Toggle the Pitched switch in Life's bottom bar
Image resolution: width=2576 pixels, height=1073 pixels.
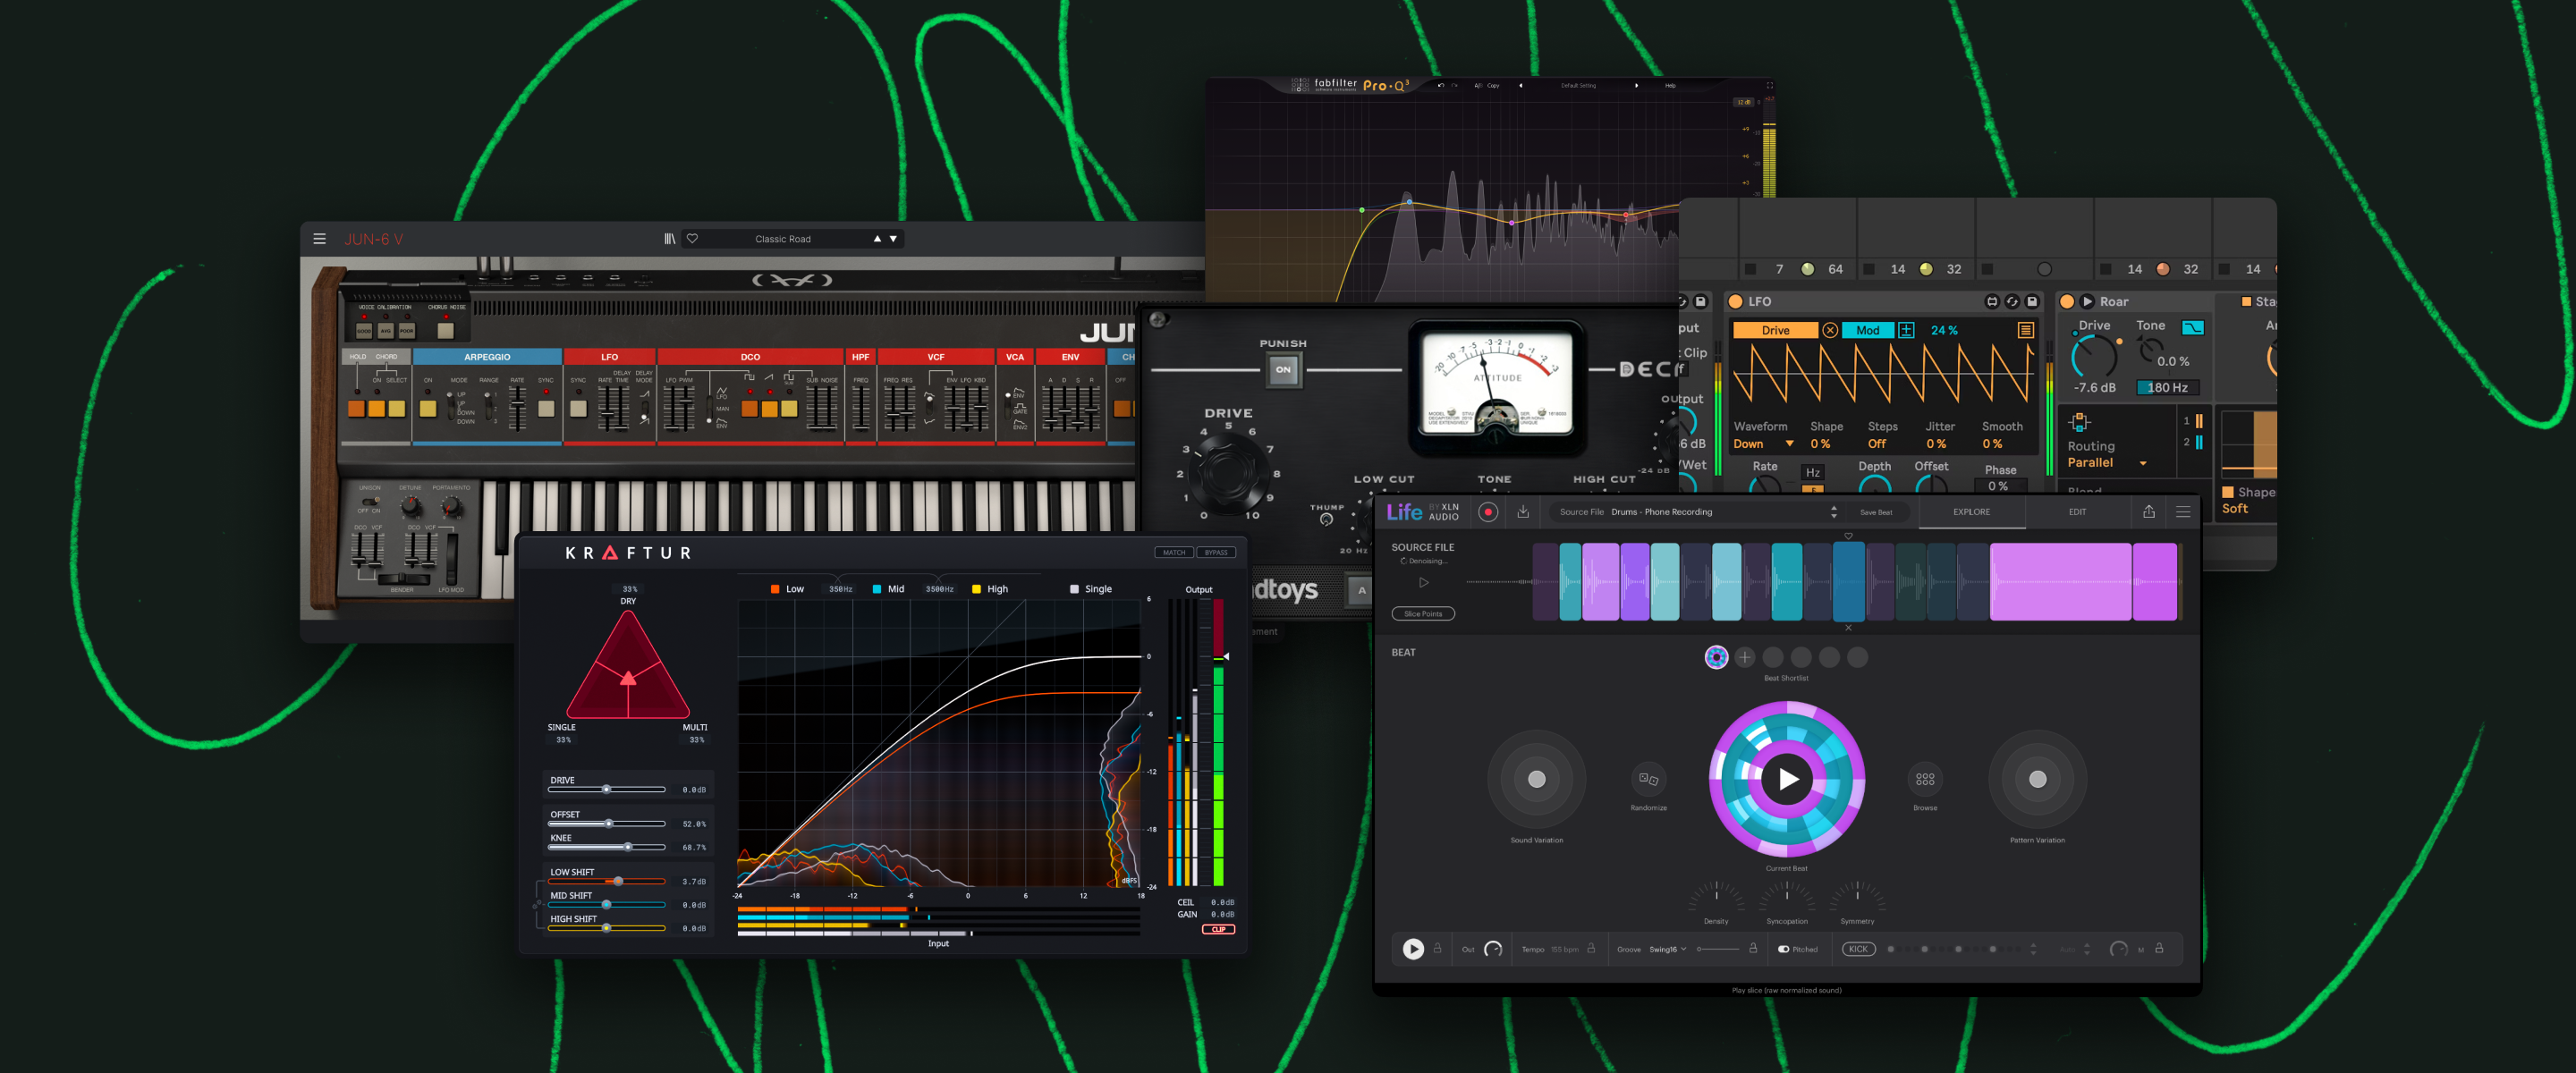(x=1784, y=949)
